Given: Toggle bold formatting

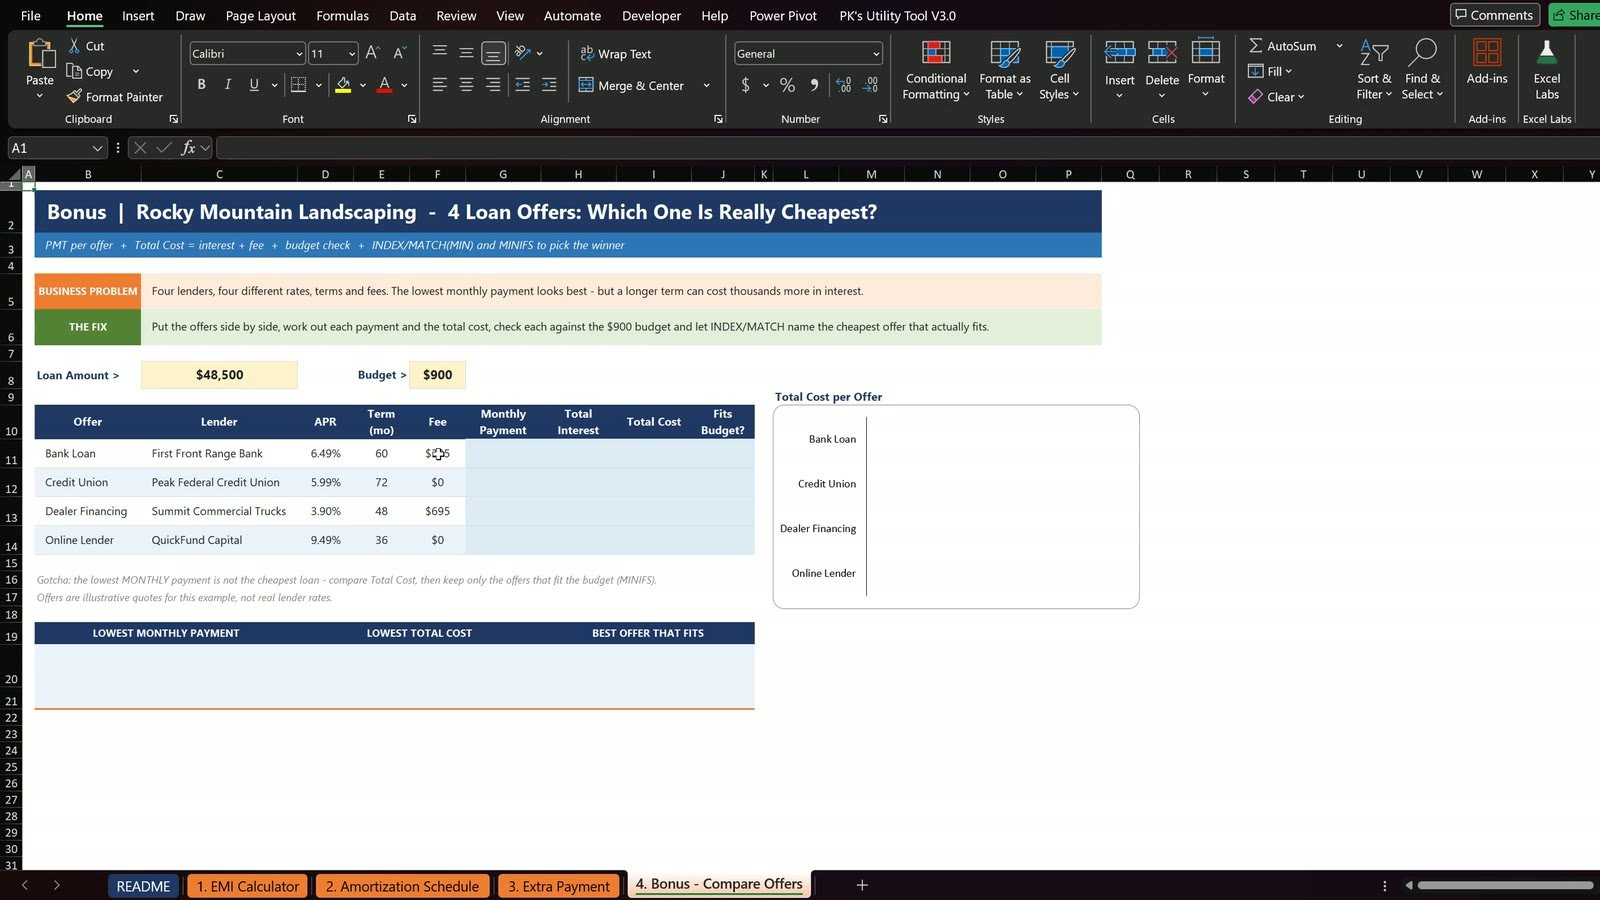Looking at the screenshot, I should [201, 85].
